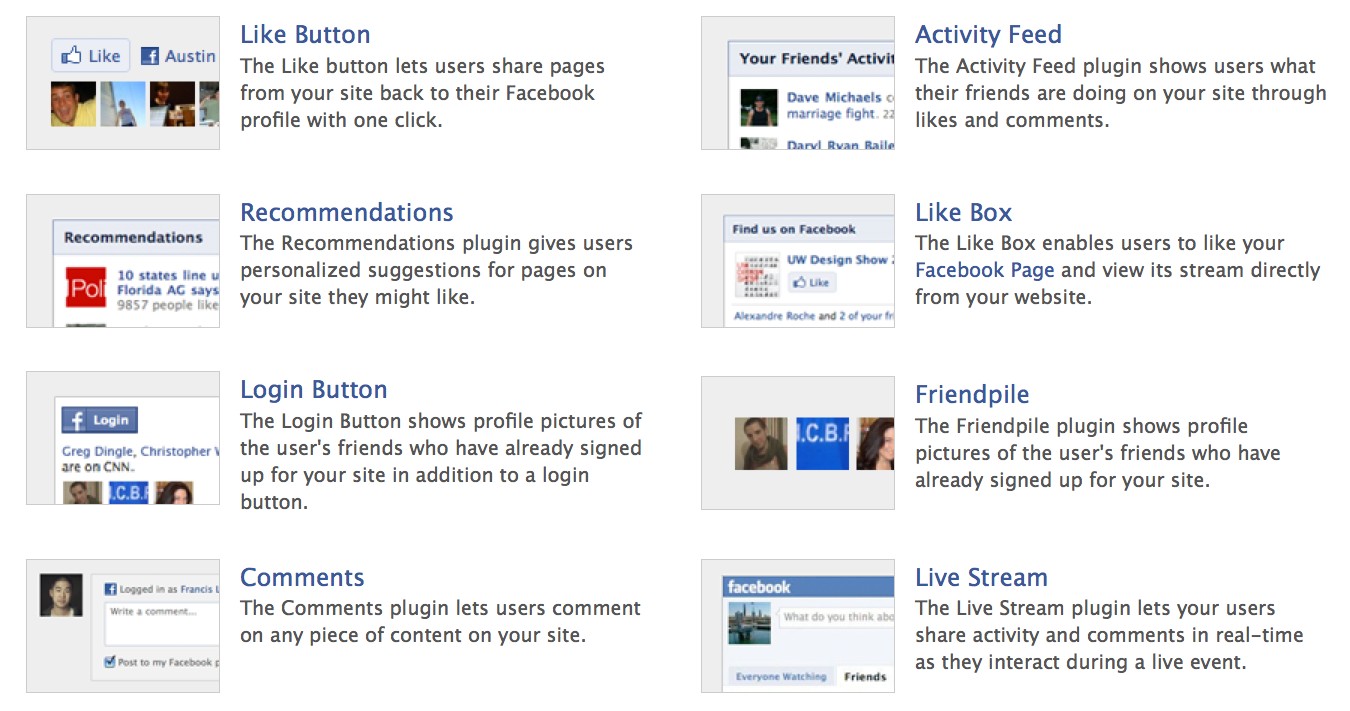Image resolution: width=1350 pixels, height=711 pixels.
Task: Click the commenter profile photo in Comments preview
Action: (x=61, y=595)
